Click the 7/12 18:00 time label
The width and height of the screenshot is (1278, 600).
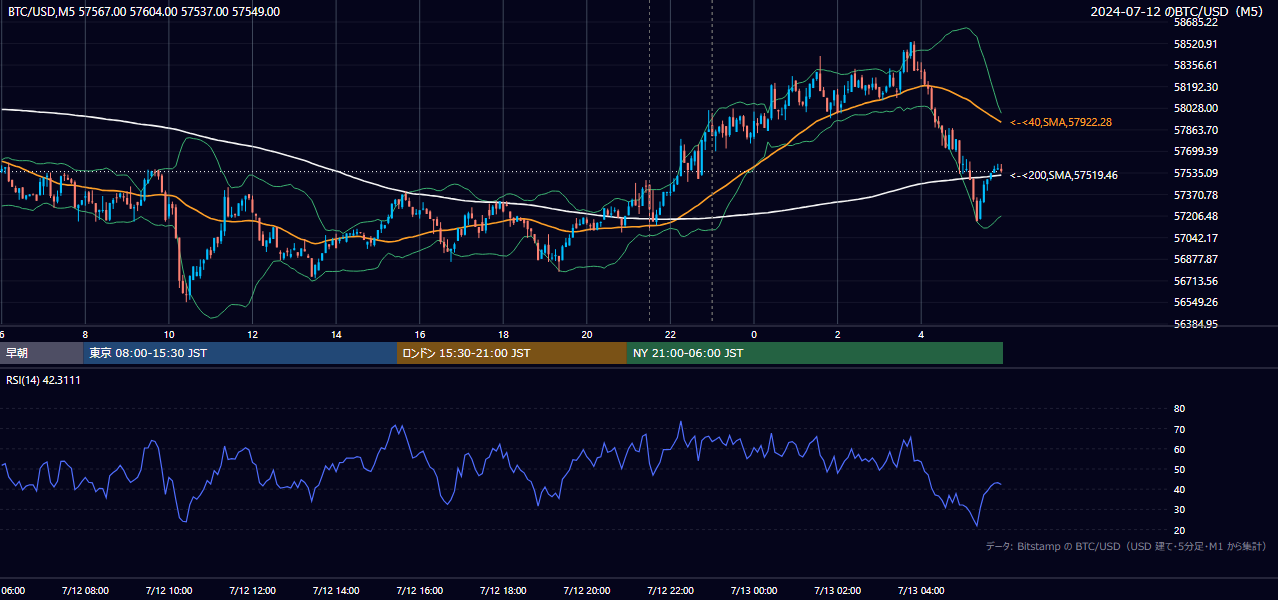[x=503, y=591]
